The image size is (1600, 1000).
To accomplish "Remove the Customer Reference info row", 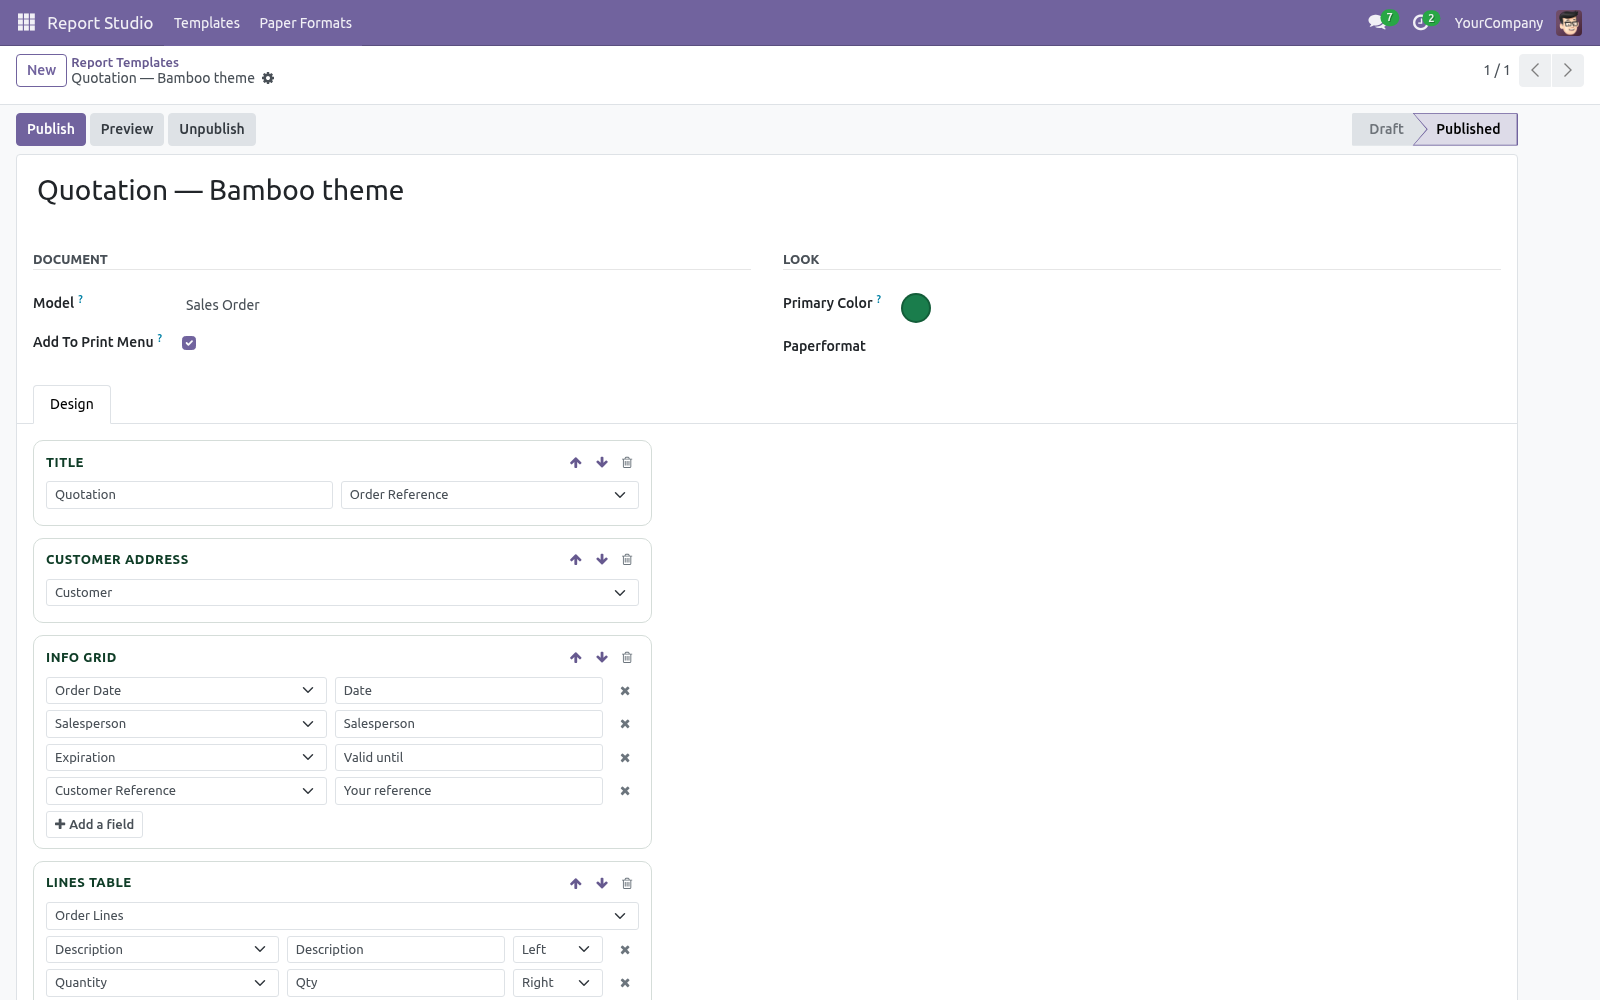I will click(x=625, y=791).
